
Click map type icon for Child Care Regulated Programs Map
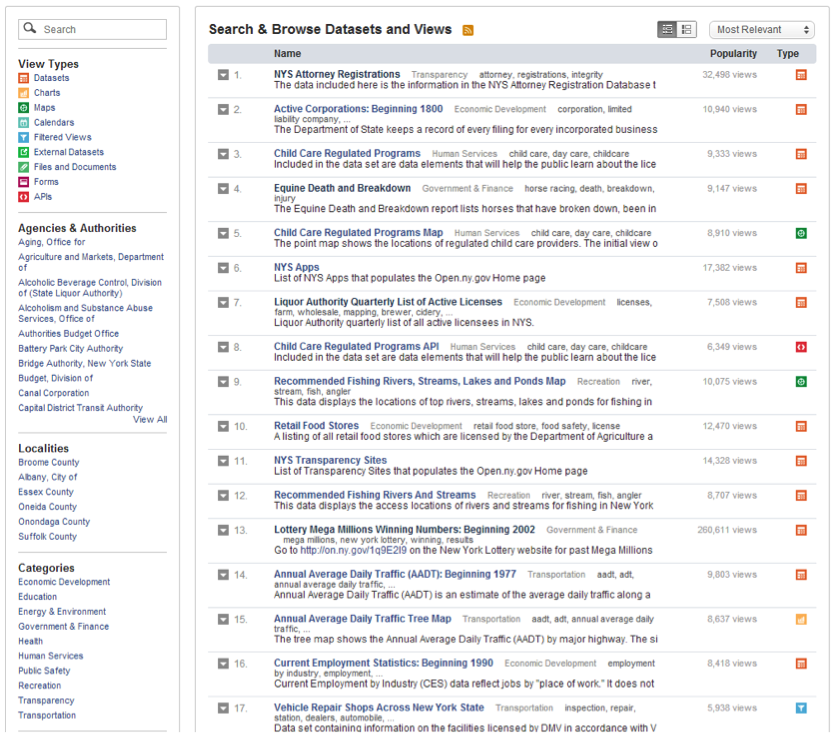tap(801, 233)
